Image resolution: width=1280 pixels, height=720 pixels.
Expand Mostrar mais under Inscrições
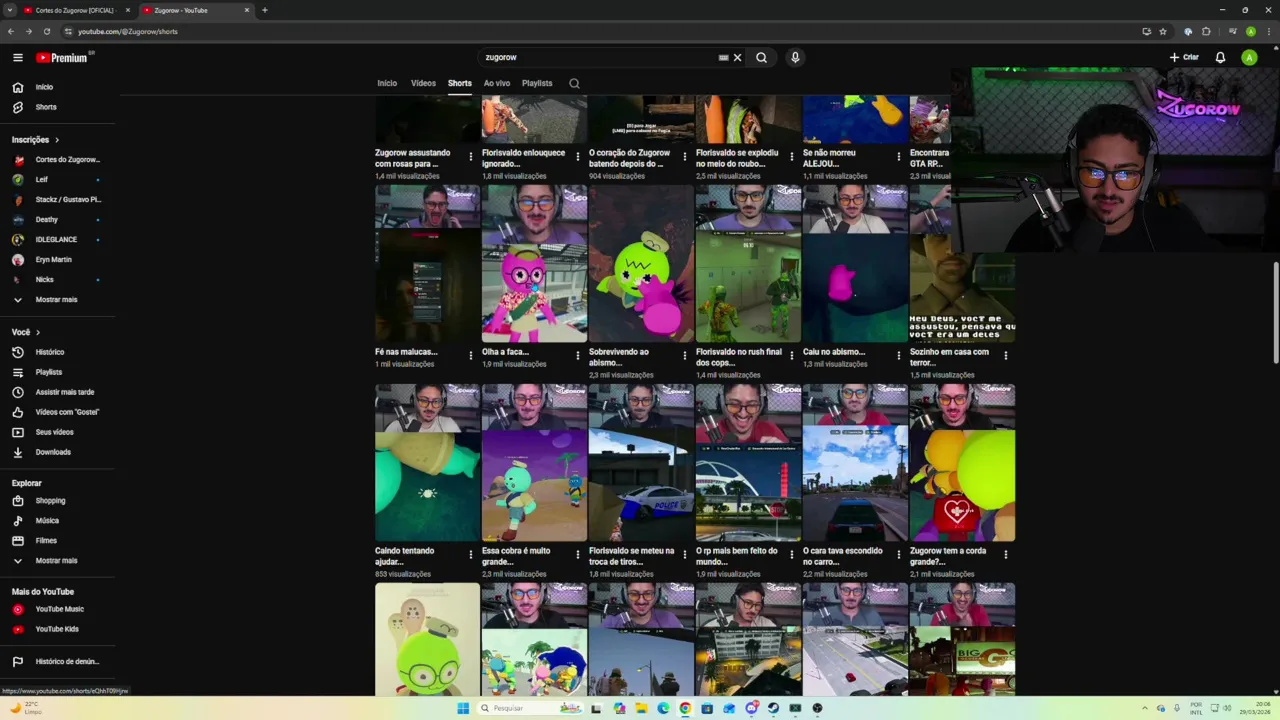point(56,300)
